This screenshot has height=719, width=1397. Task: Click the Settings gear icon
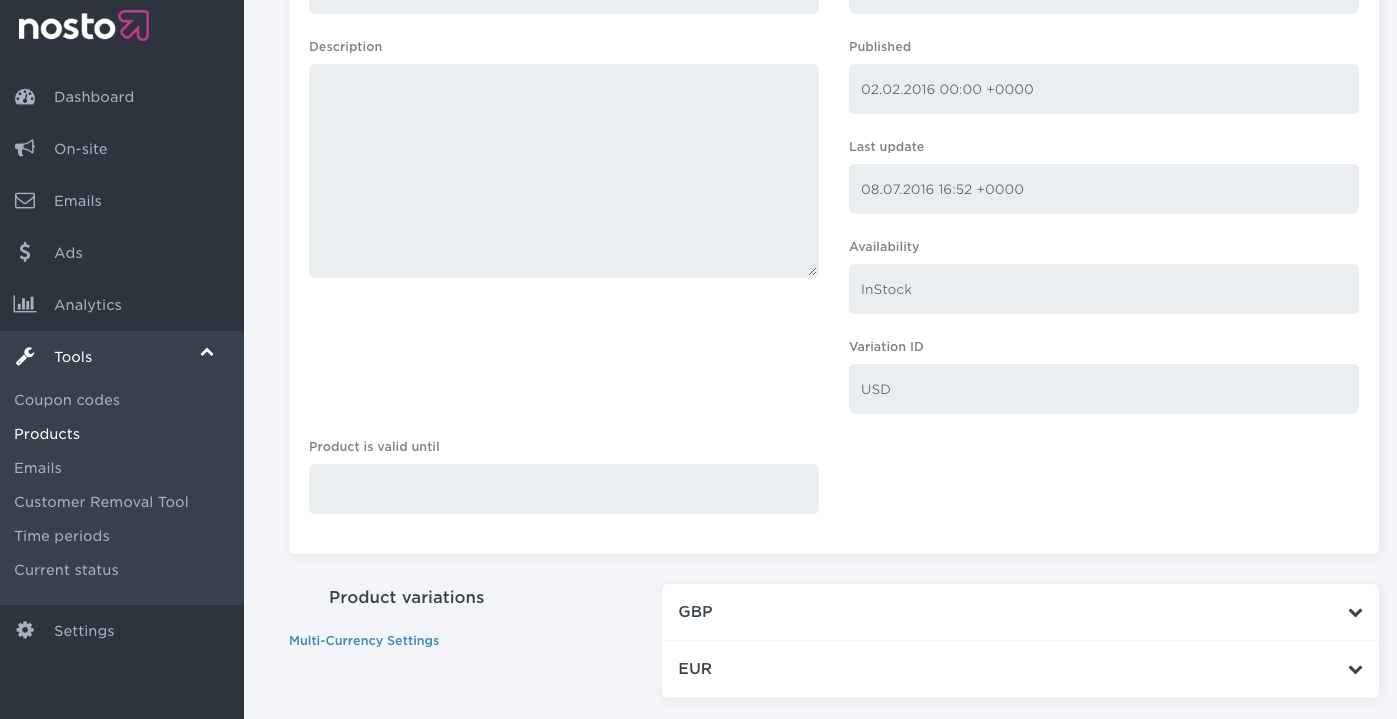point(25,631)
